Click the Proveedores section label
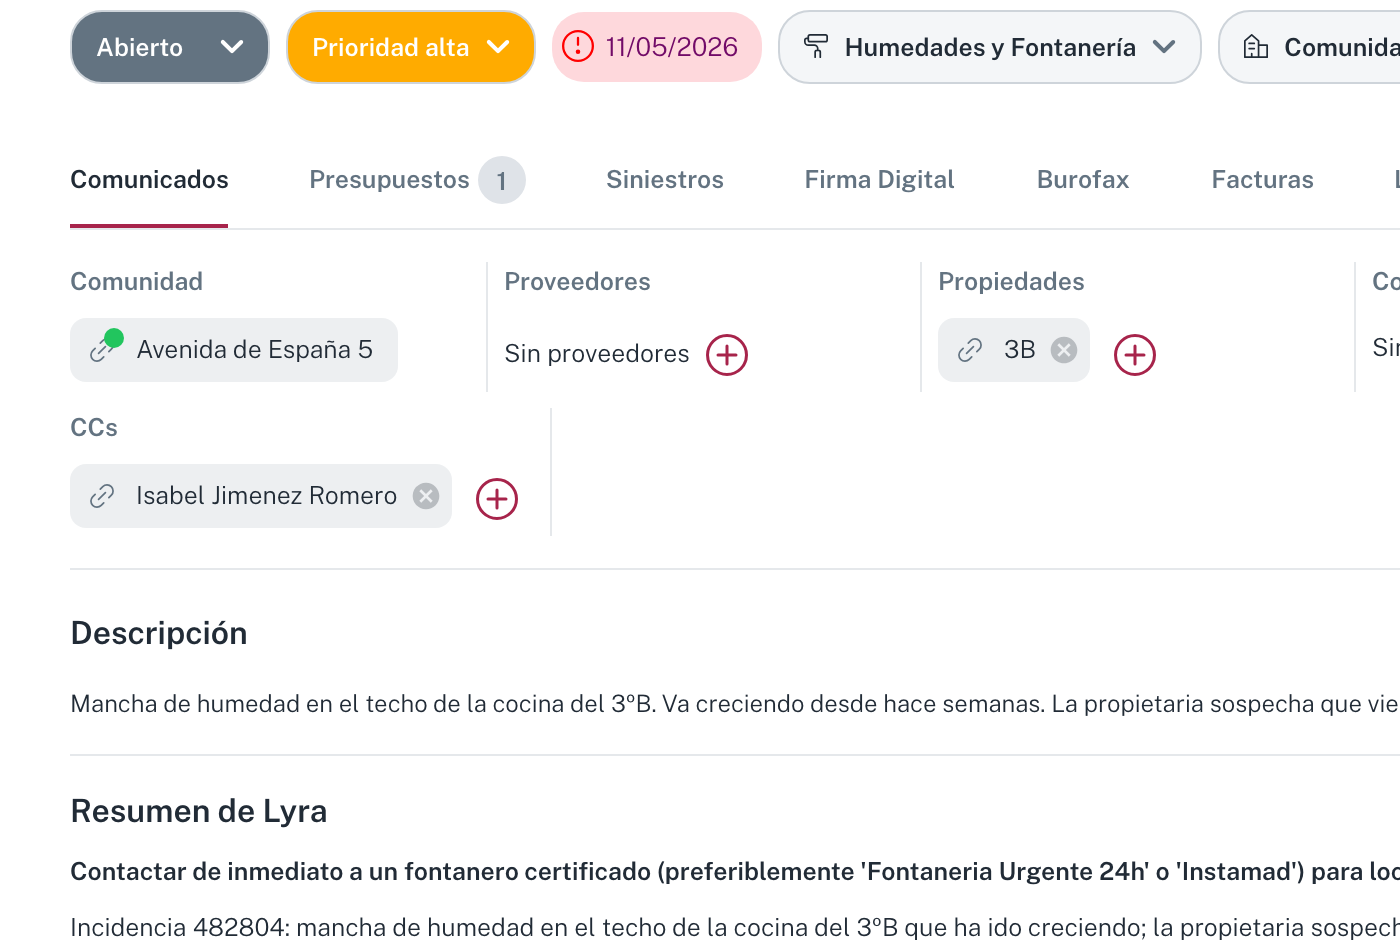Screen dimensions: 1400x940 [x=578, y=282]
